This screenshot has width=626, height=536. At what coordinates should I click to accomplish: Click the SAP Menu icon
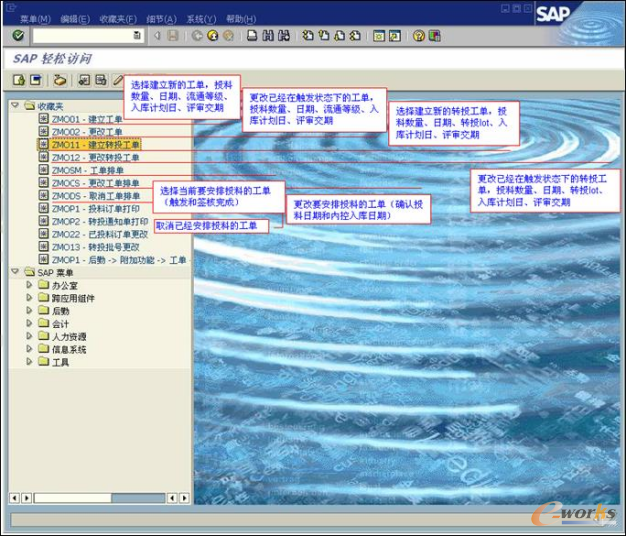[x=36, y=80]
